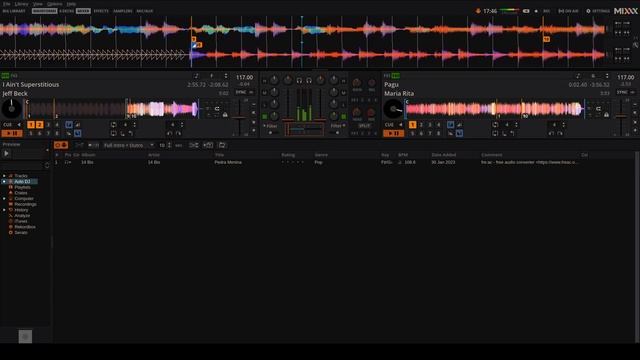Click the preview deck play button
The width and height of the screenshot is (640, 360).
coord(6,153)
